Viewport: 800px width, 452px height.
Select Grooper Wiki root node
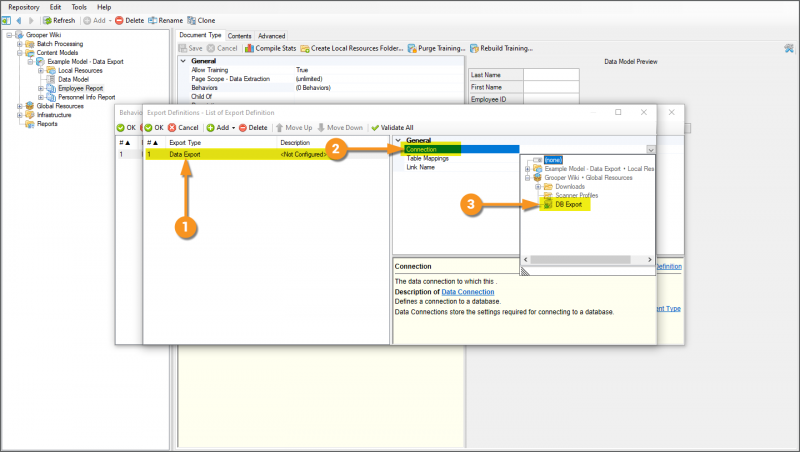tap(43, 35)
